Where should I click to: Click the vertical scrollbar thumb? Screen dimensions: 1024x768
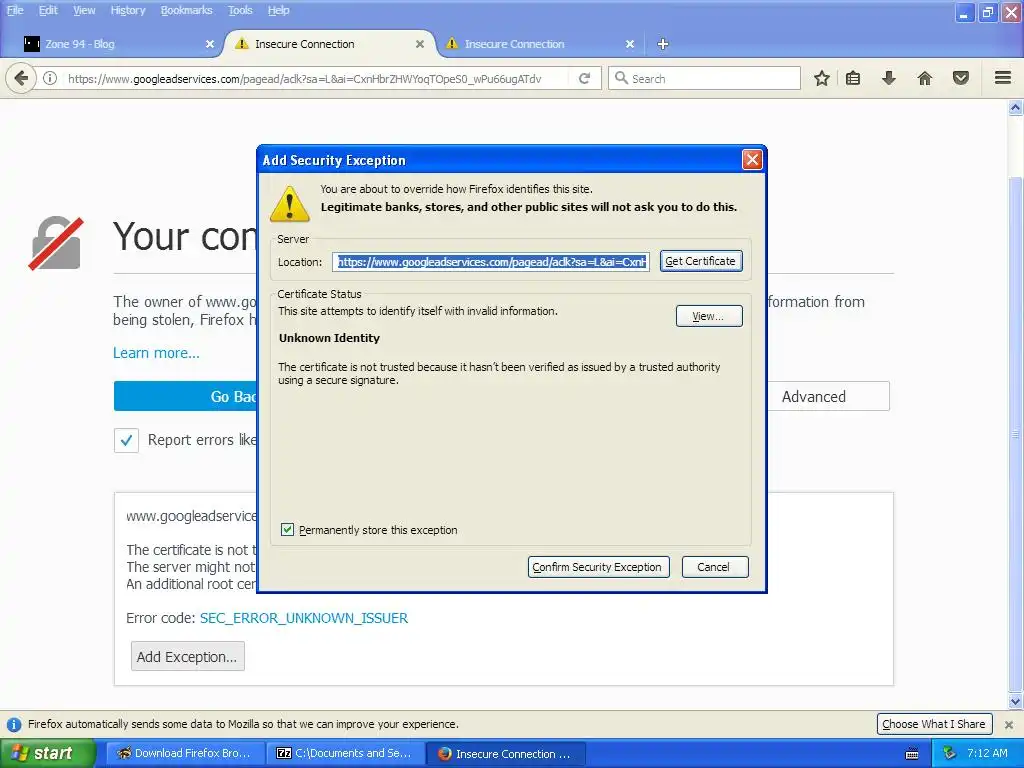(1016, 434)
